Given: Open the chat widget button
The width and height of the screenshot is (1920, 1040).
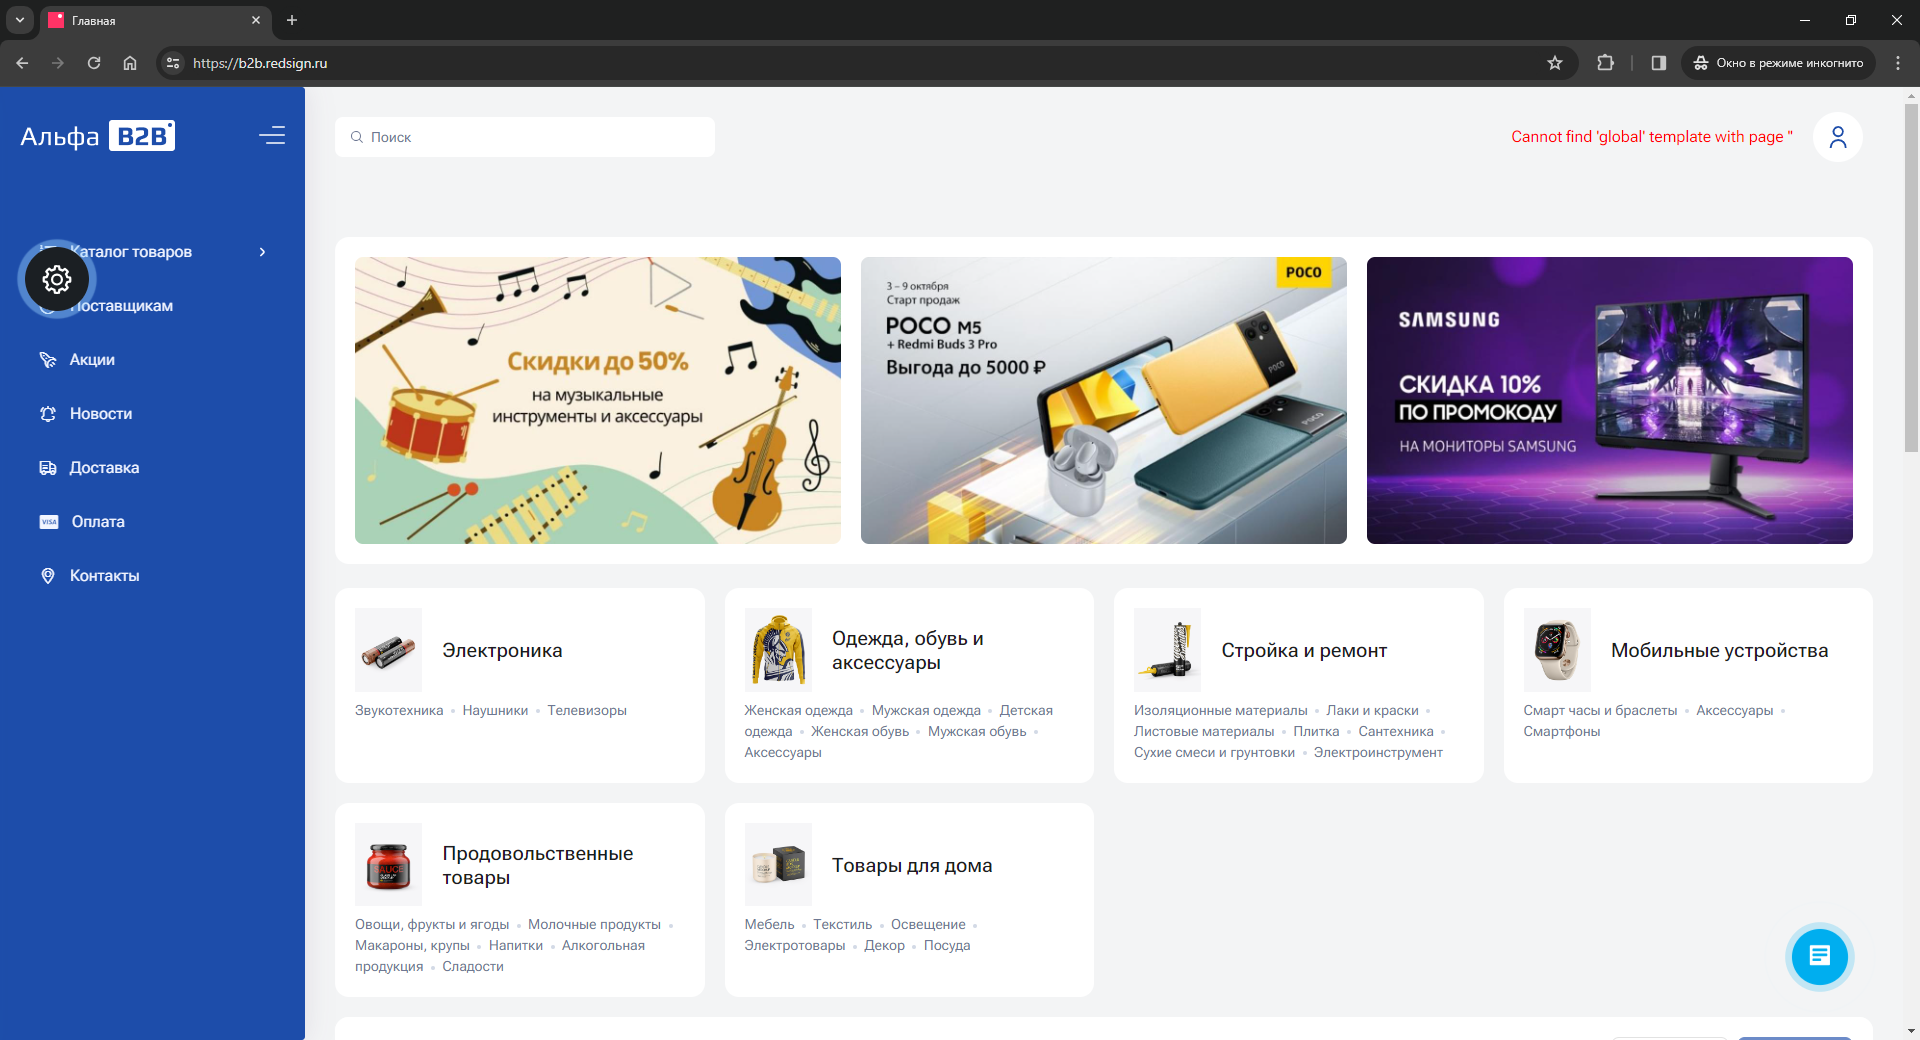Looking at the screenshot, I should point(1819,956).
